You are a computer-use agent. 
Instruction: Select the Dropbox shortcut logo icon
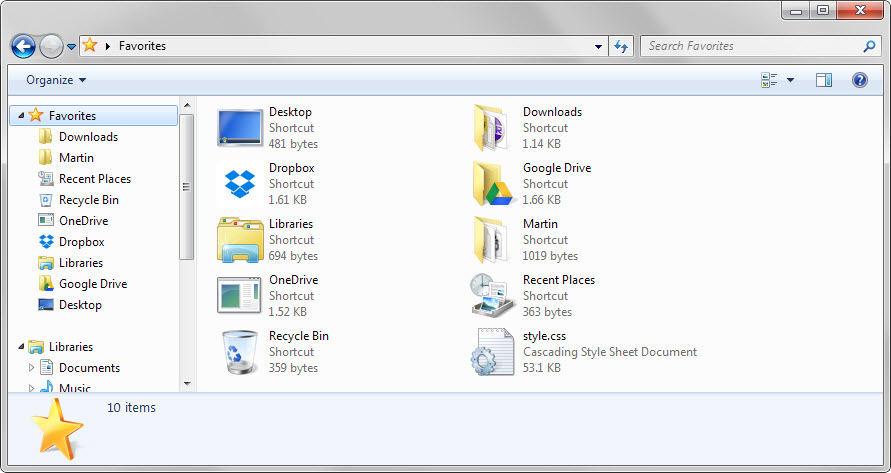pos(240,184)
